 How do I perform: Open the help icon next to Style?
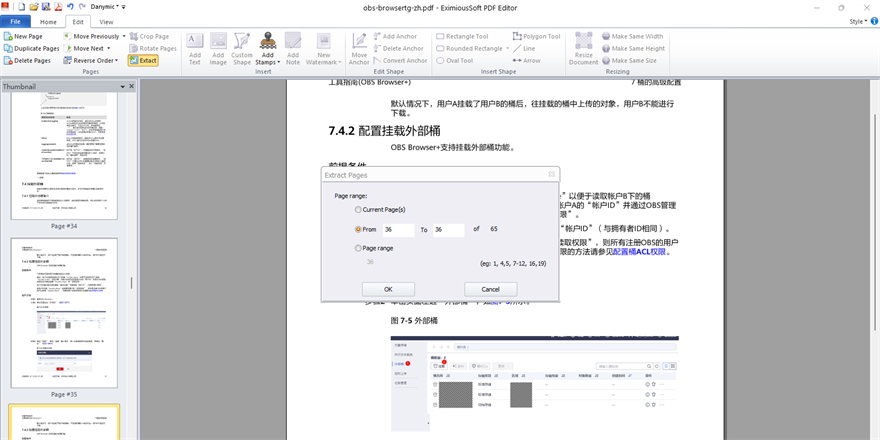coord(874,21)
